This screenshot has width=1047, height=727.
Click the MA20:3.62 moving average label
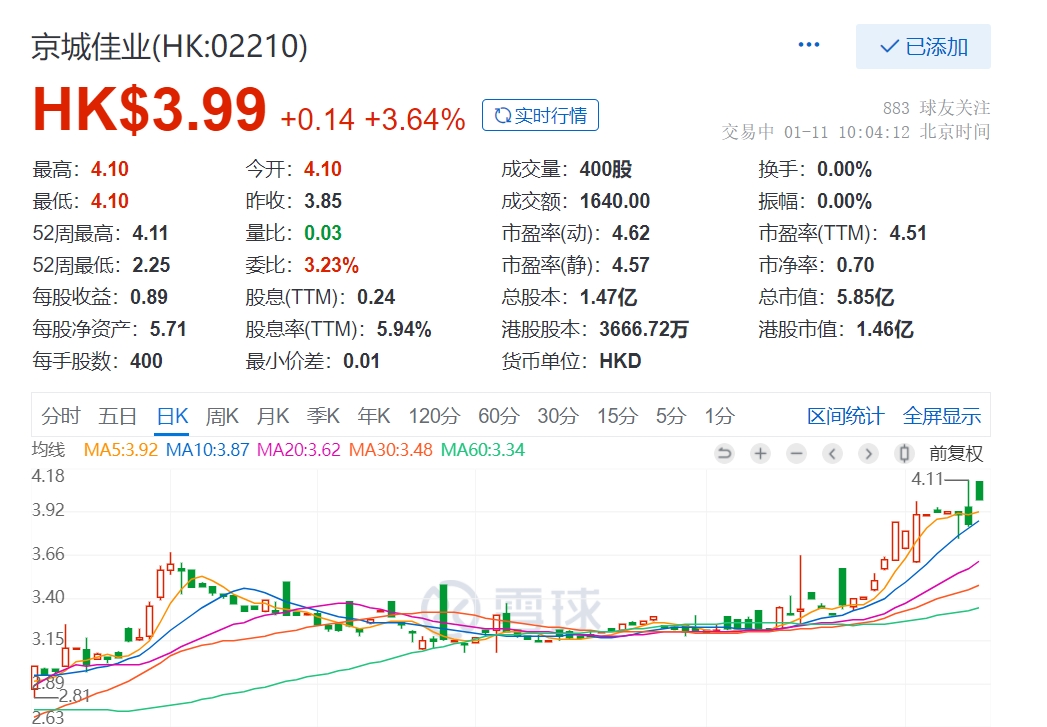(298, 450)
